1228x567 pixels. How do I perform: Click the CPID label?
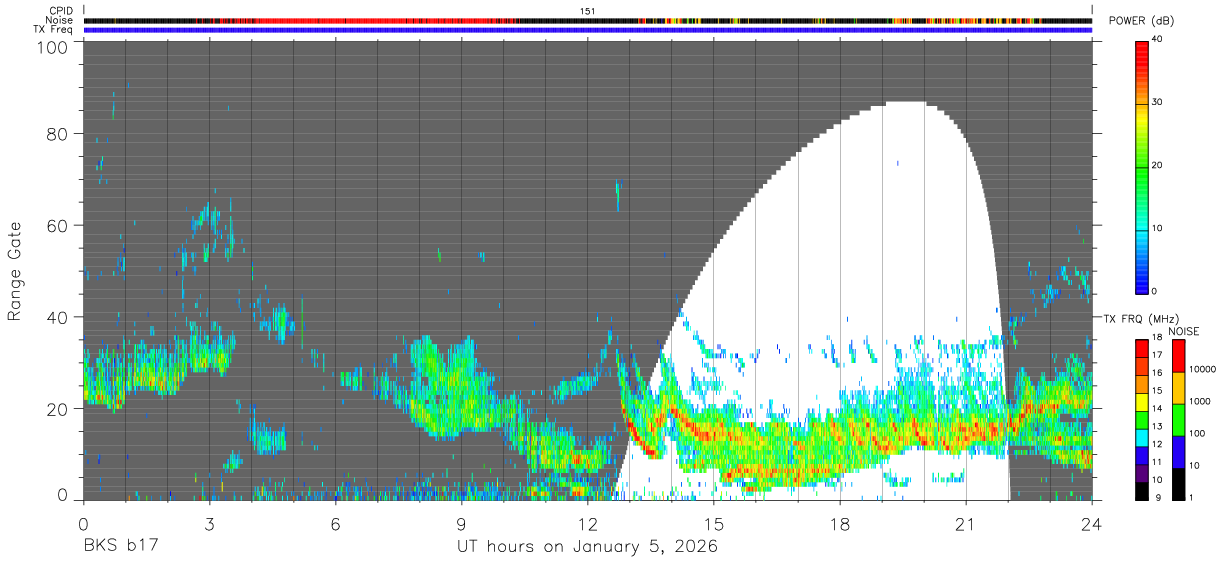[x=63, y=11]
